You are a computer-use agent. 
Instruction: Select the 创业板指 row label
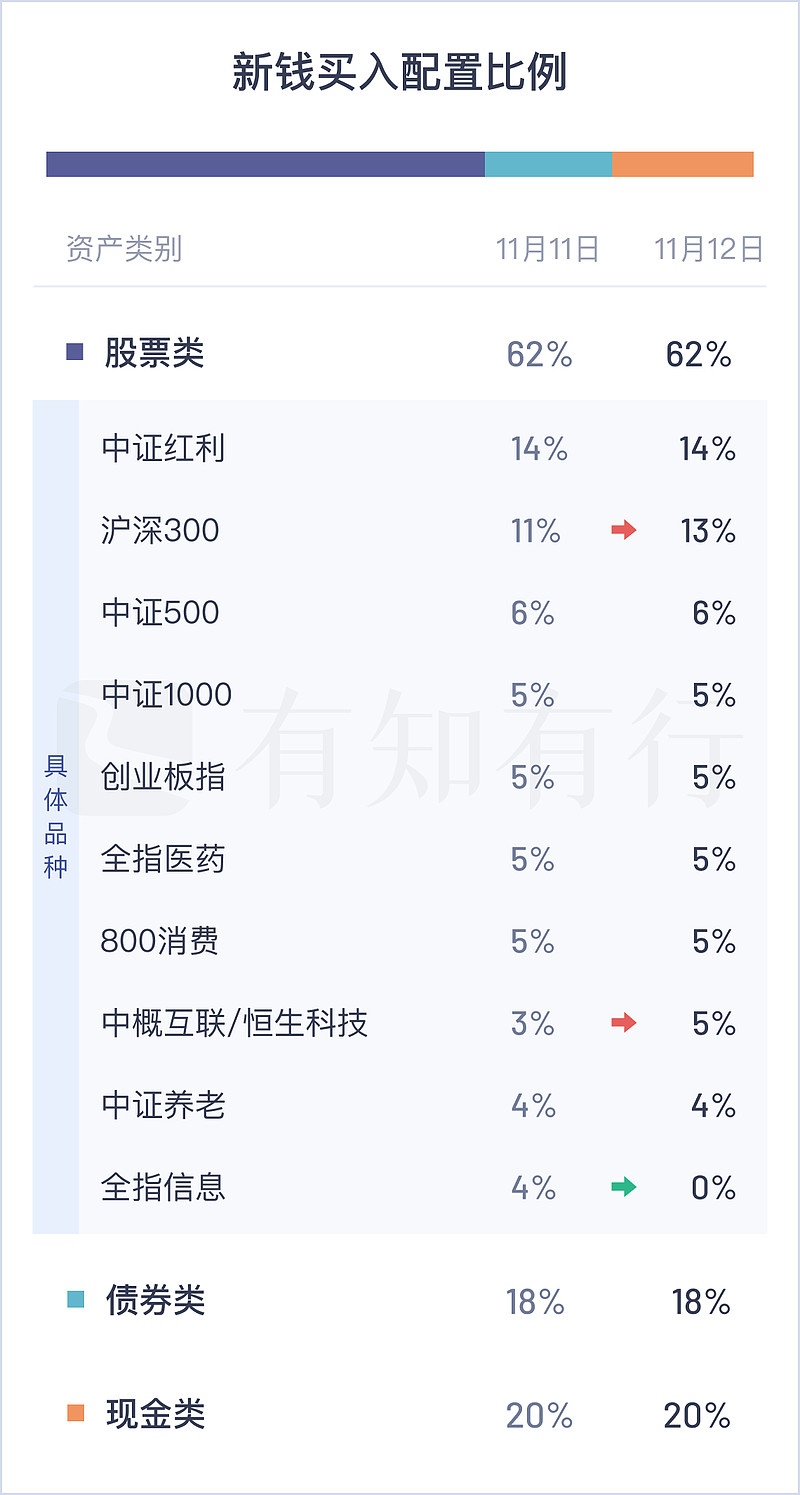[x=163, y=776]
